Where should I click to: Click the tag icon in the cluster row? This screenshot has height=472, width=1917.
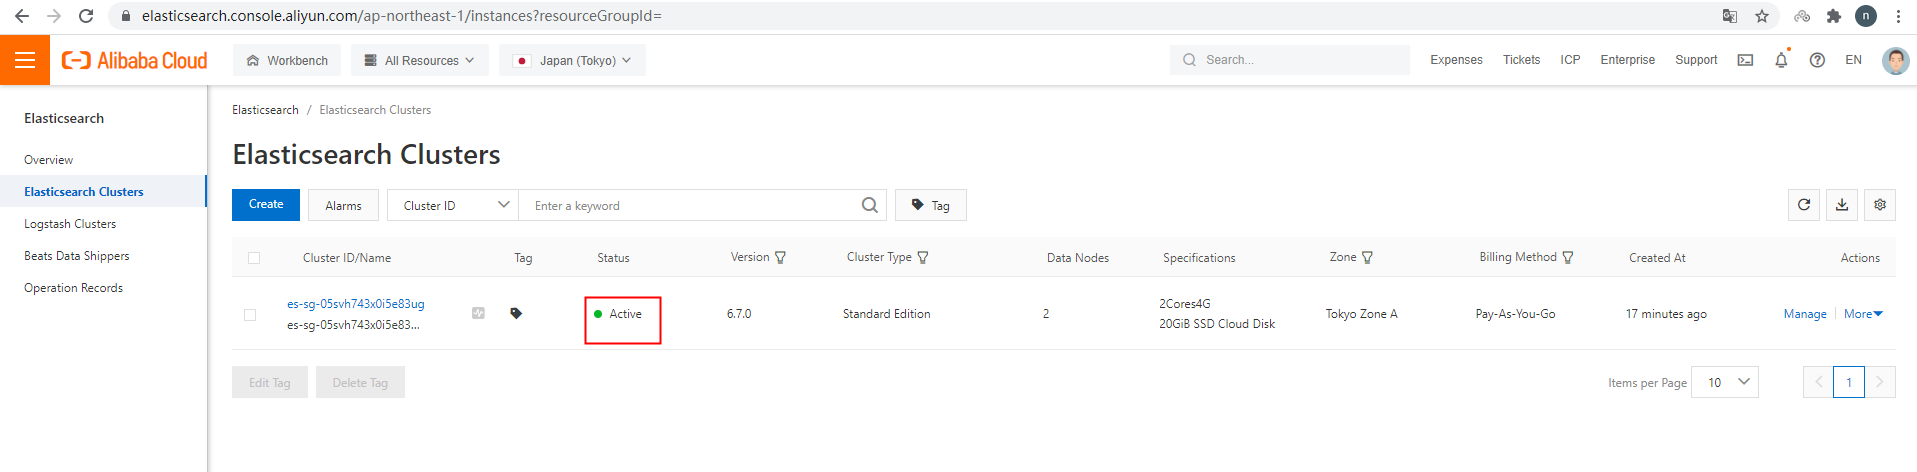tap(516, 313)
